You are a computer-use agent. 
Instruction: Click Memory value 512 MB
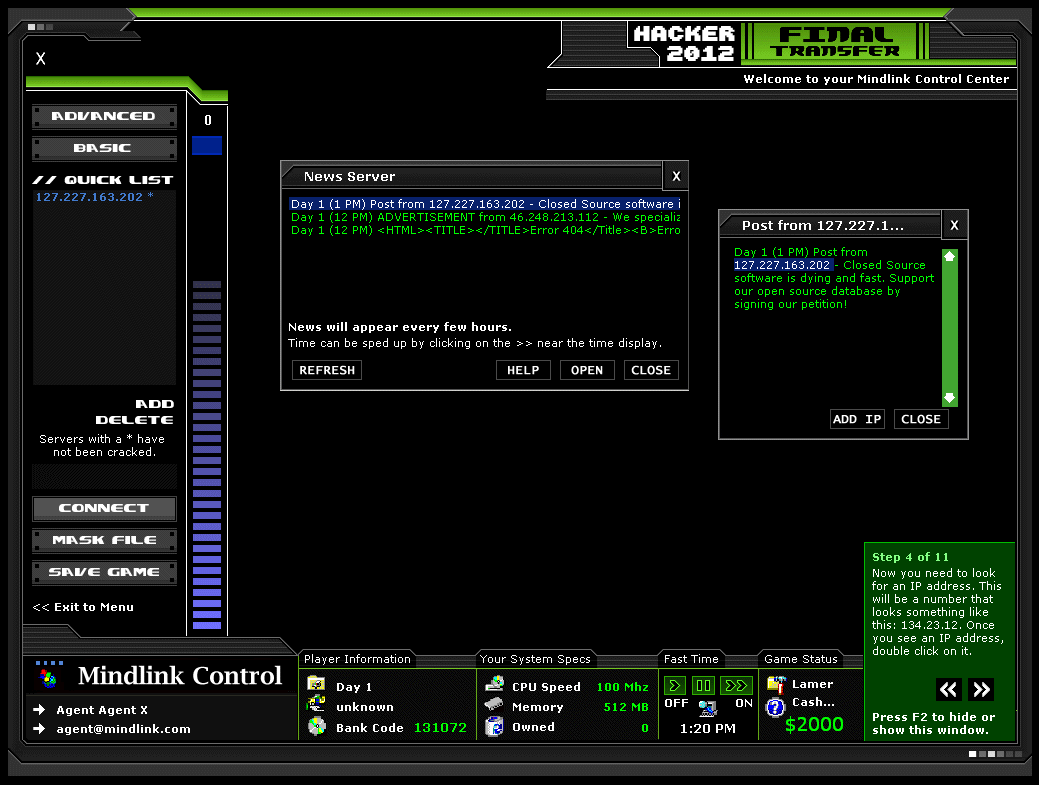(x=626, y=707)
